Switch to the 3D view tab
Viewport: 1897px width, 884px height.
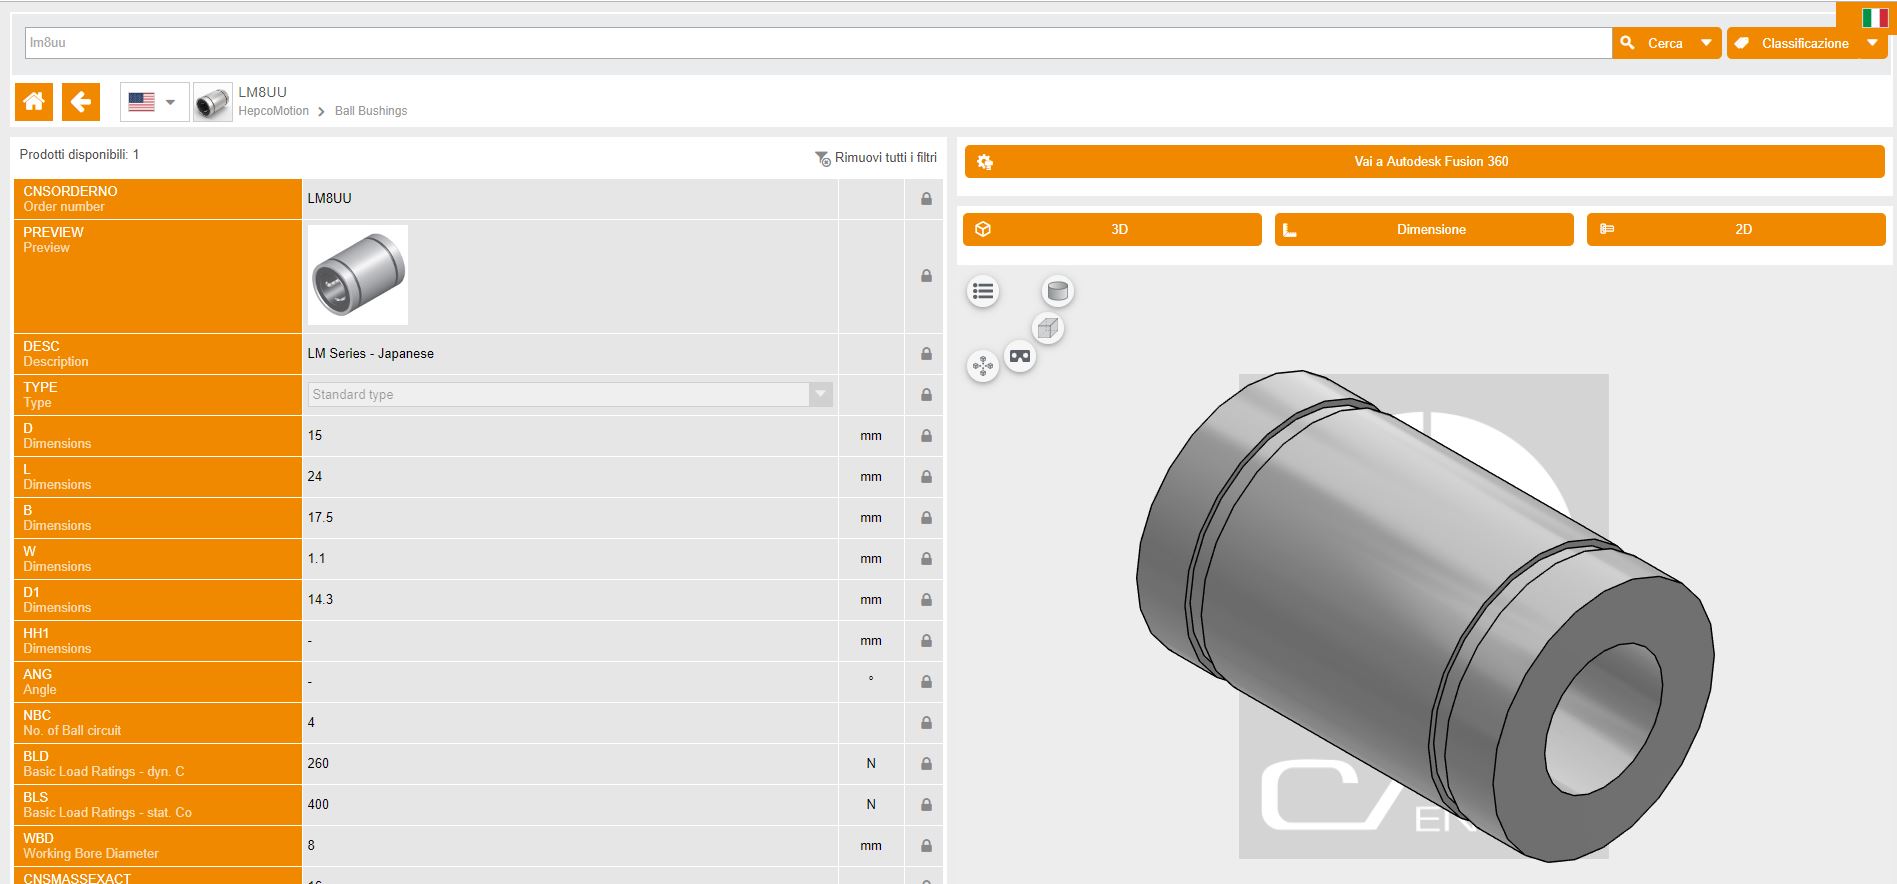[x=1112, y=229]
